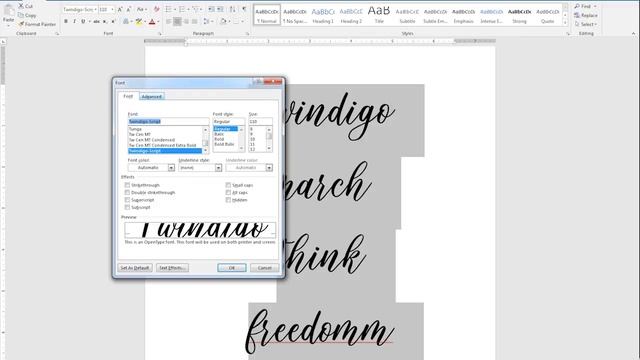Select the Font tab in Font dialog
The height and width of the screenshot is (360, 640).
pyautogui.click(x=128, y=96)
